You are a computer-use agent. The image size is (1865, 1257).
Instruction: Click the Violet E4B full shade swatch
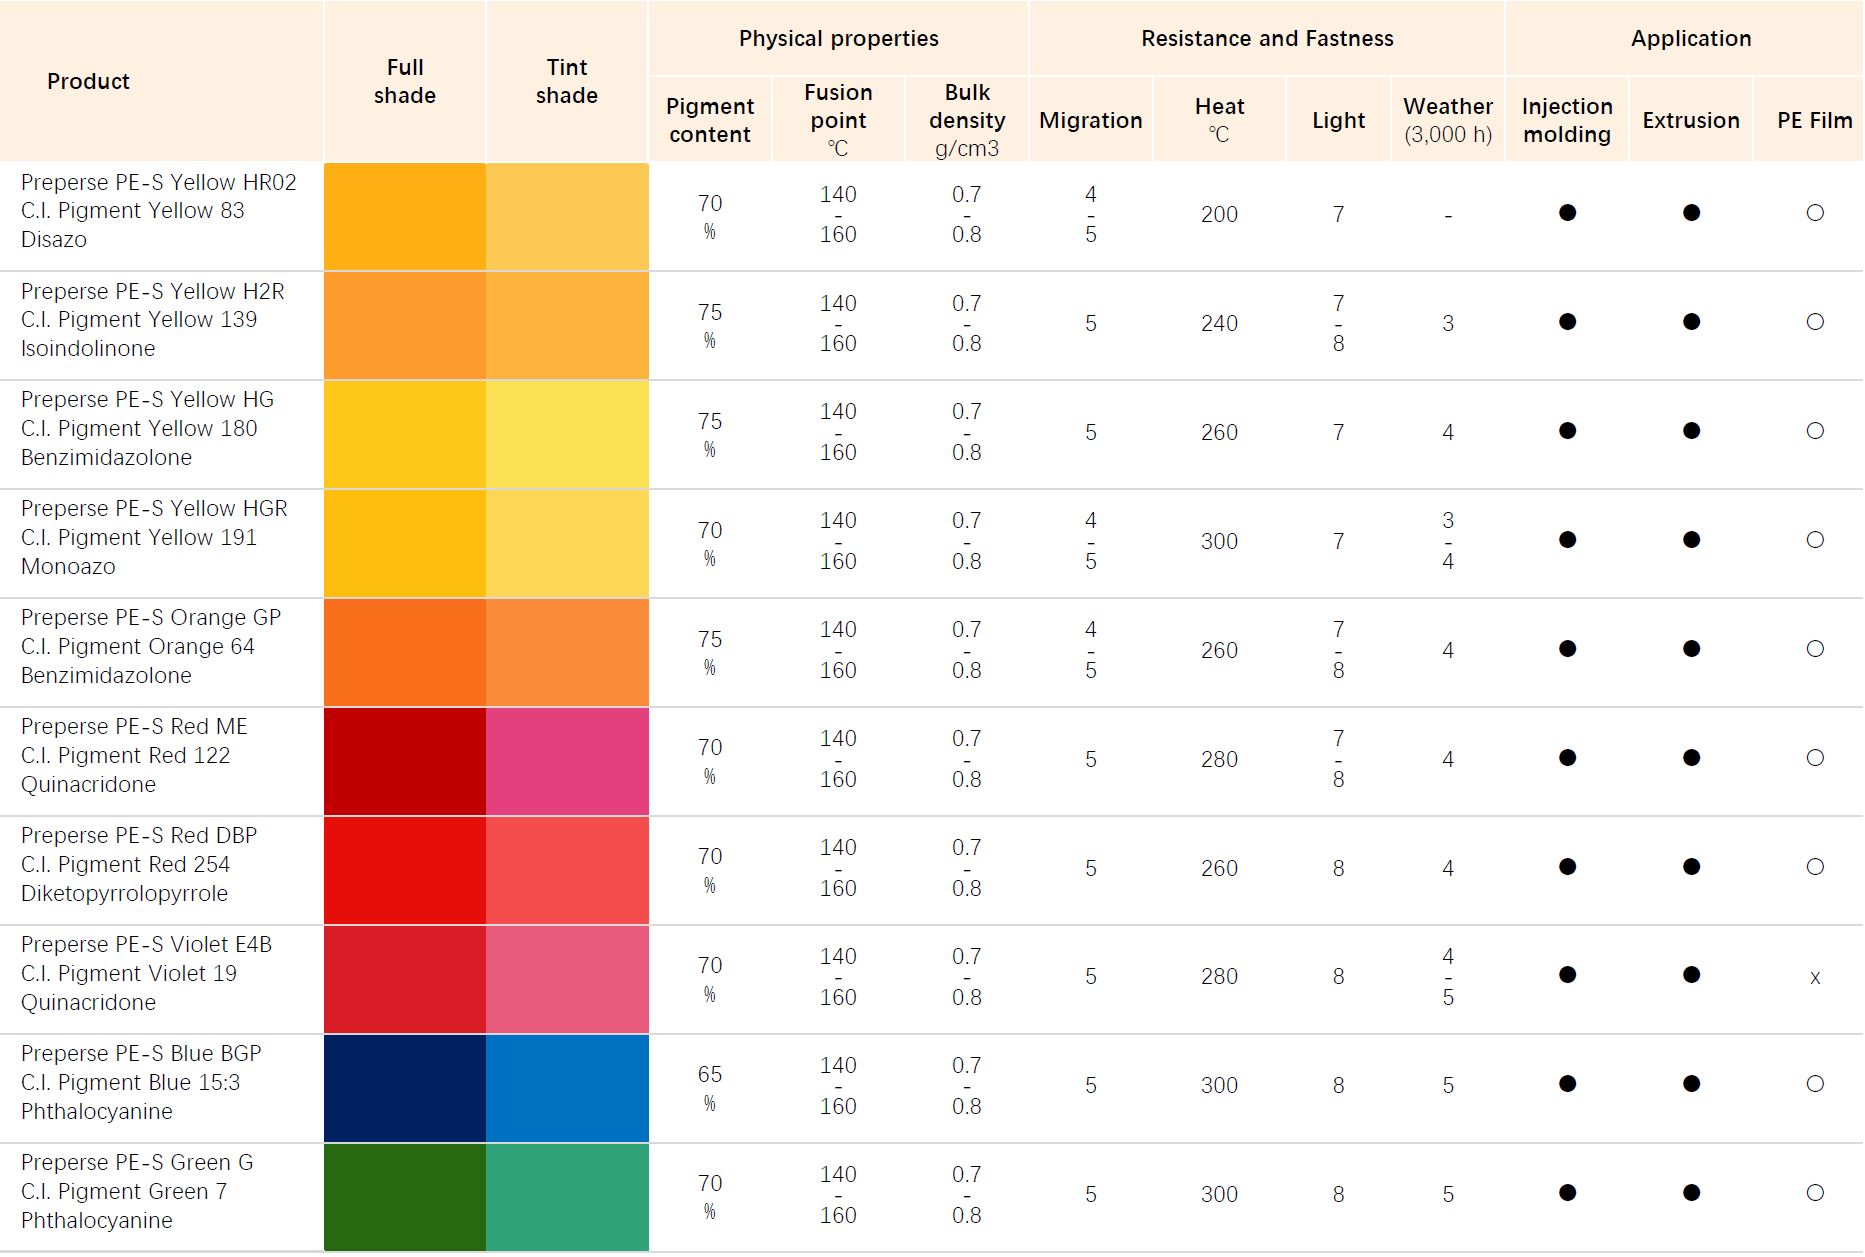(405, 979)
